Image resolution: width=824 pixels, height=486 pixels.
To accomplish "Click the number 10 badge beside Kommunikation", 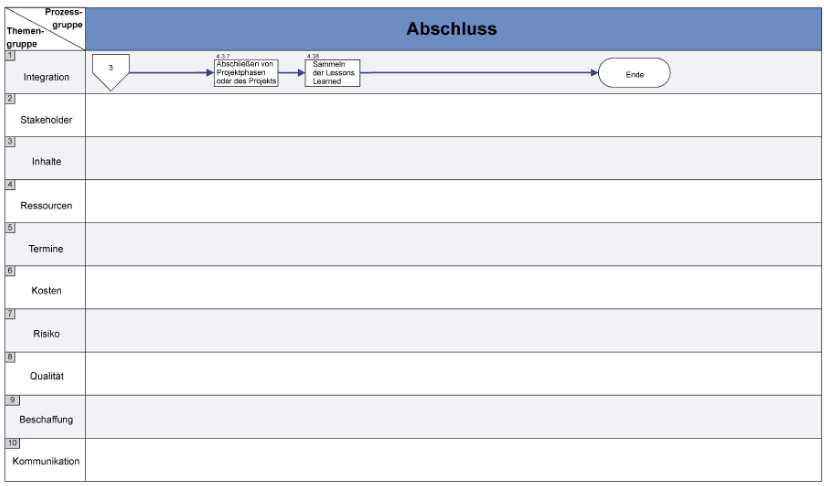I will click(13, 443).
